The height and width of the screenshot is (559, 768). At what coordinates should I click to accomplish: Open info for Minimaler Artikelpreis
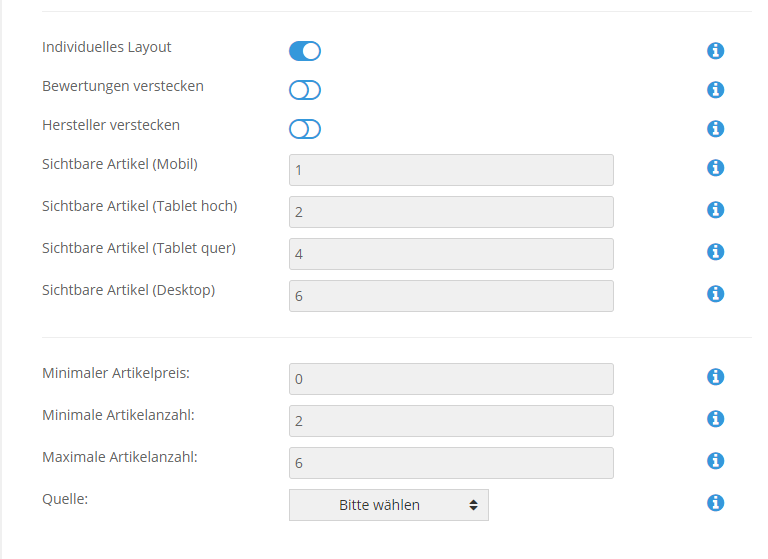pyautogui.click(x=715, y=377)
